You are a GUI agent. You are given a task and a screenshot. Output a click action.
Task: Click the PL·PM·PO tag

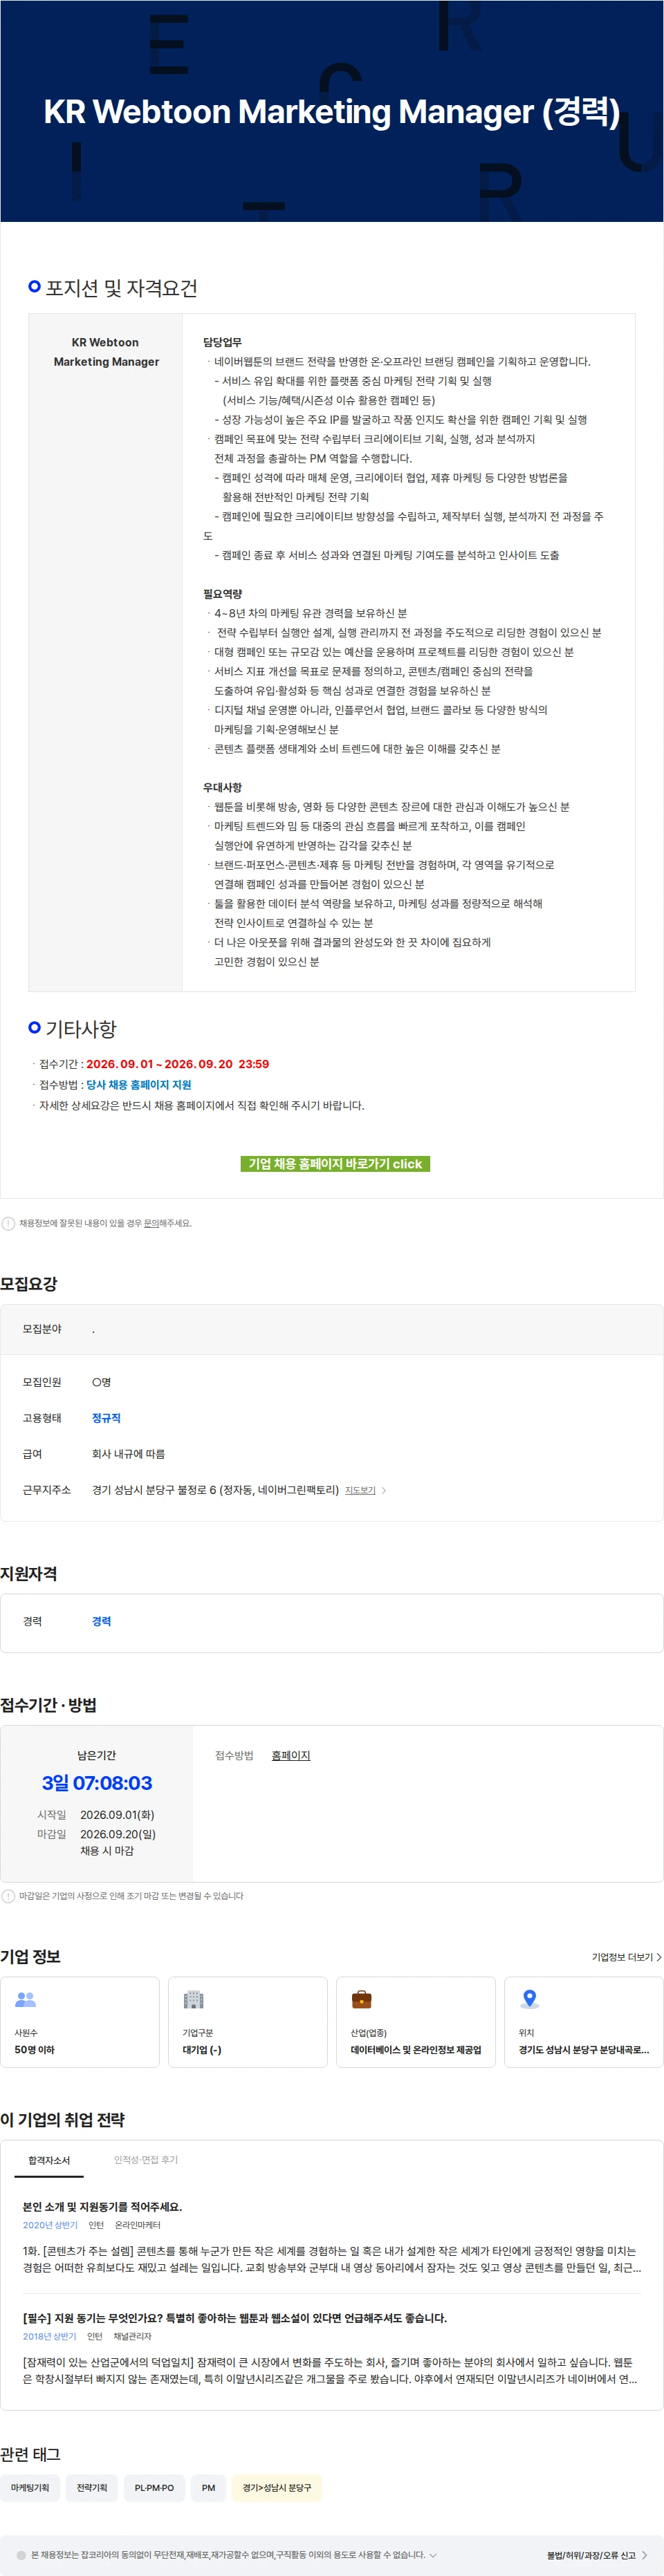point(154,2487)
